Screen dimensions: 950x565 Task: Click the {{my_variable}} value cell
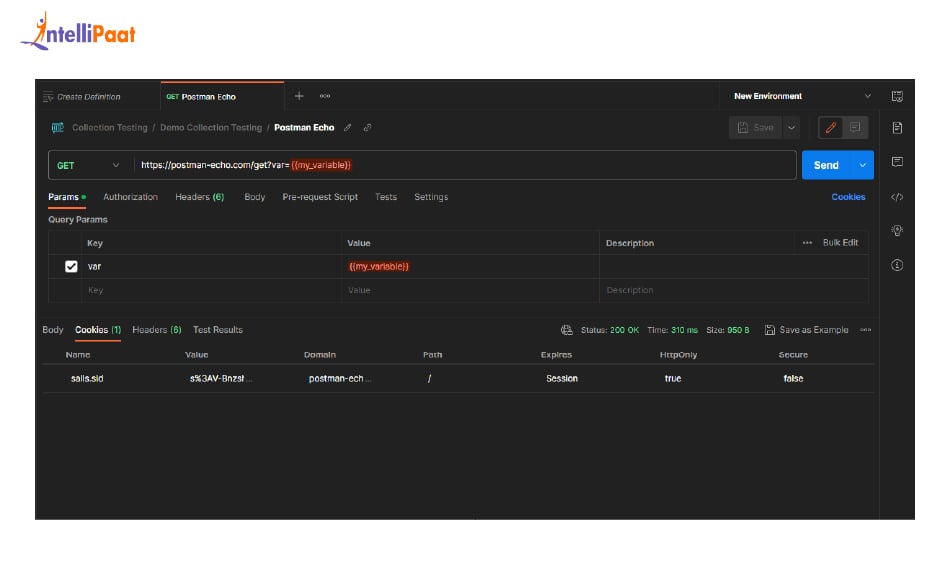tap(470, 266)
